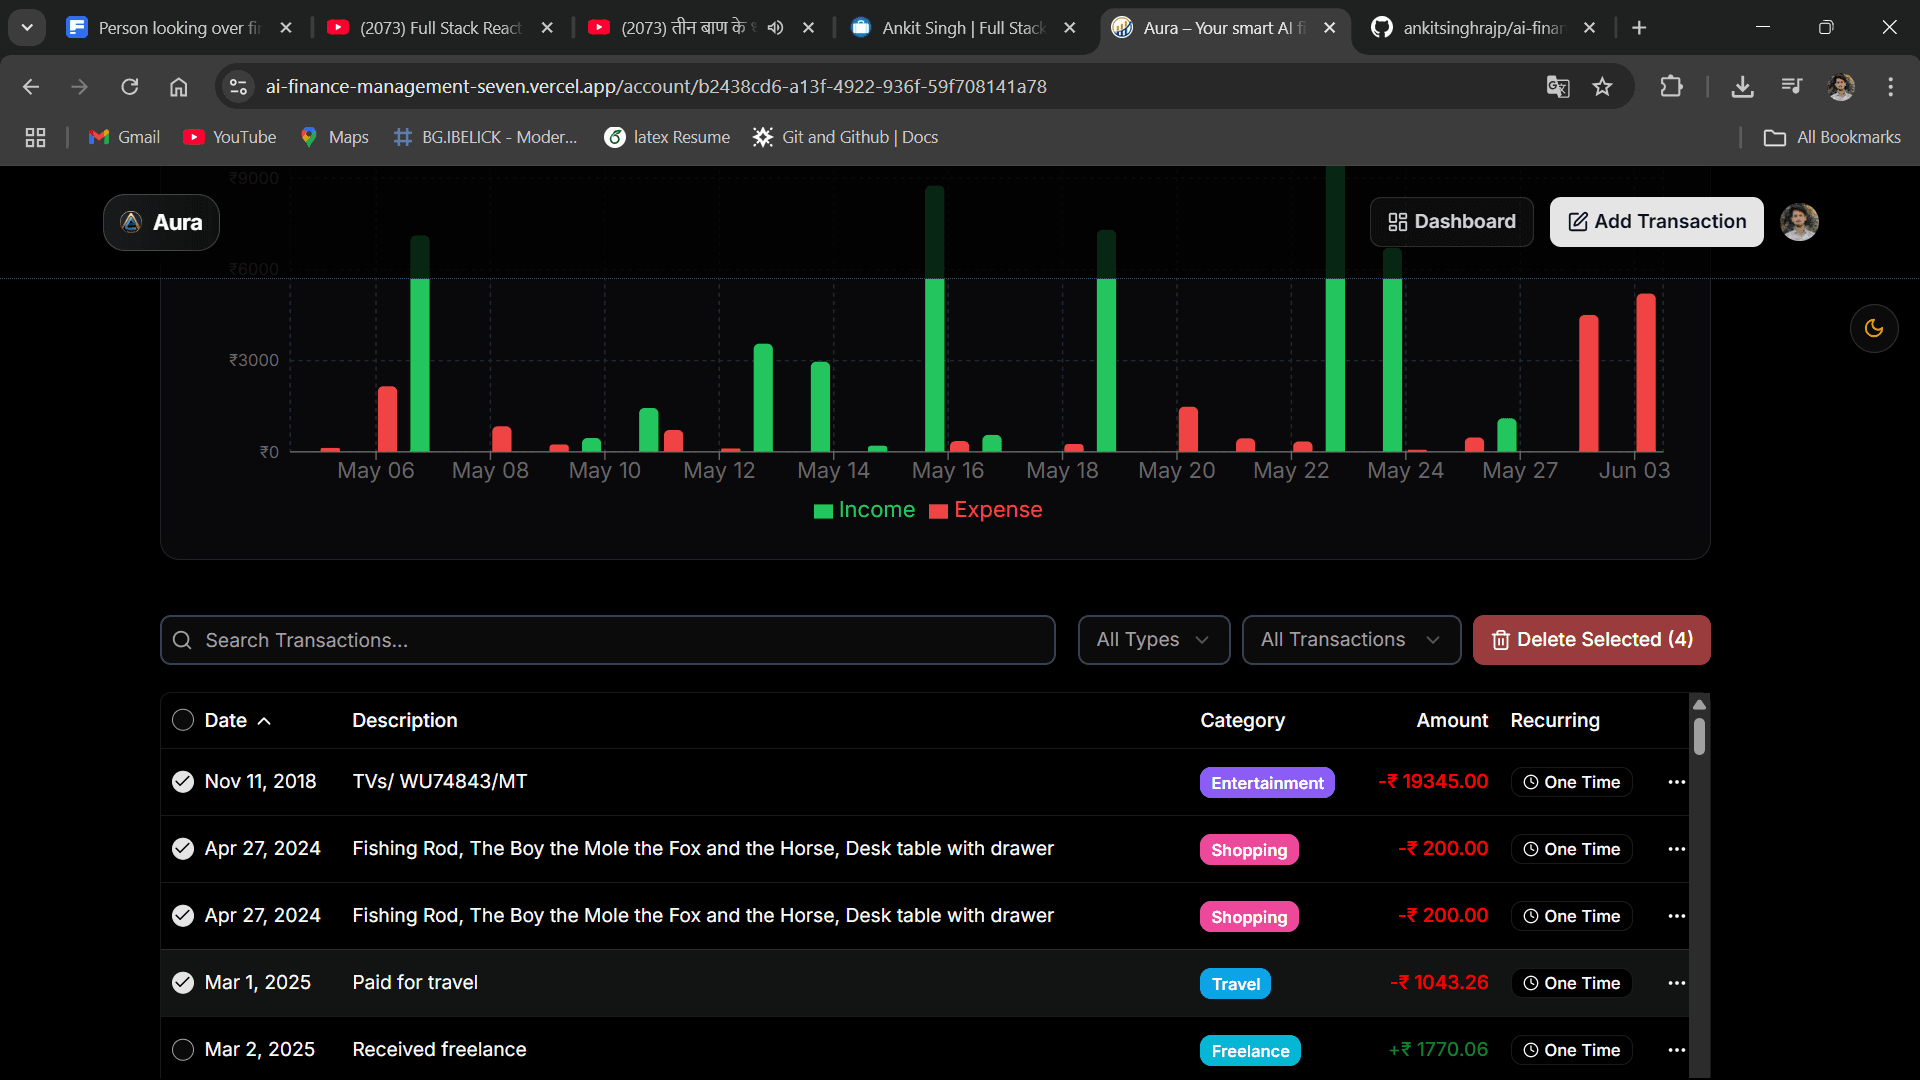Click the translate page icon
Viewport: 1920px width, 1080px height.
[x=1557, y=87]
